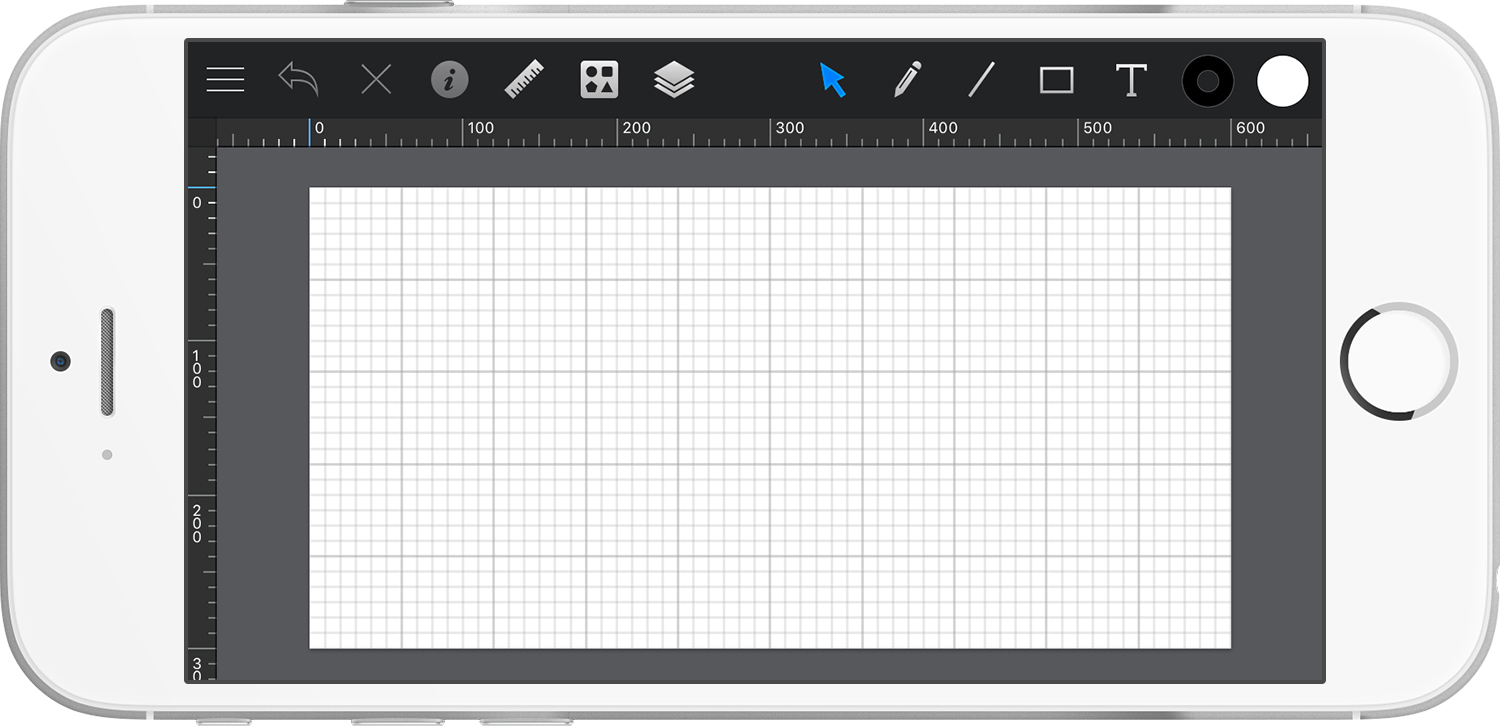This screenshot has width=1500, height=726.
Task: Click the 100 mark on horizontal ruler
Action: coord(481,128)
